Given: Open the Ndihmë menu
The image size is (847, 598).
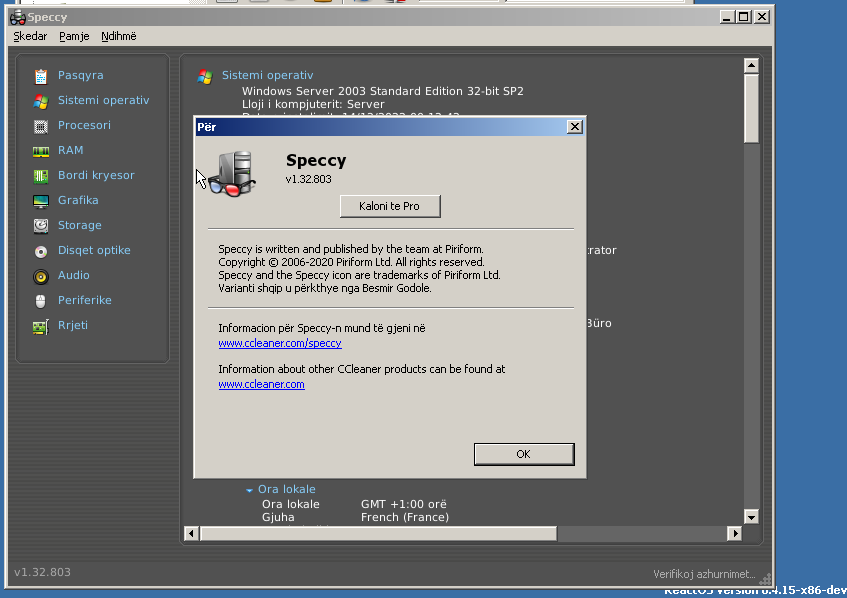Looking at the screenshot, I should pos(119,36).
